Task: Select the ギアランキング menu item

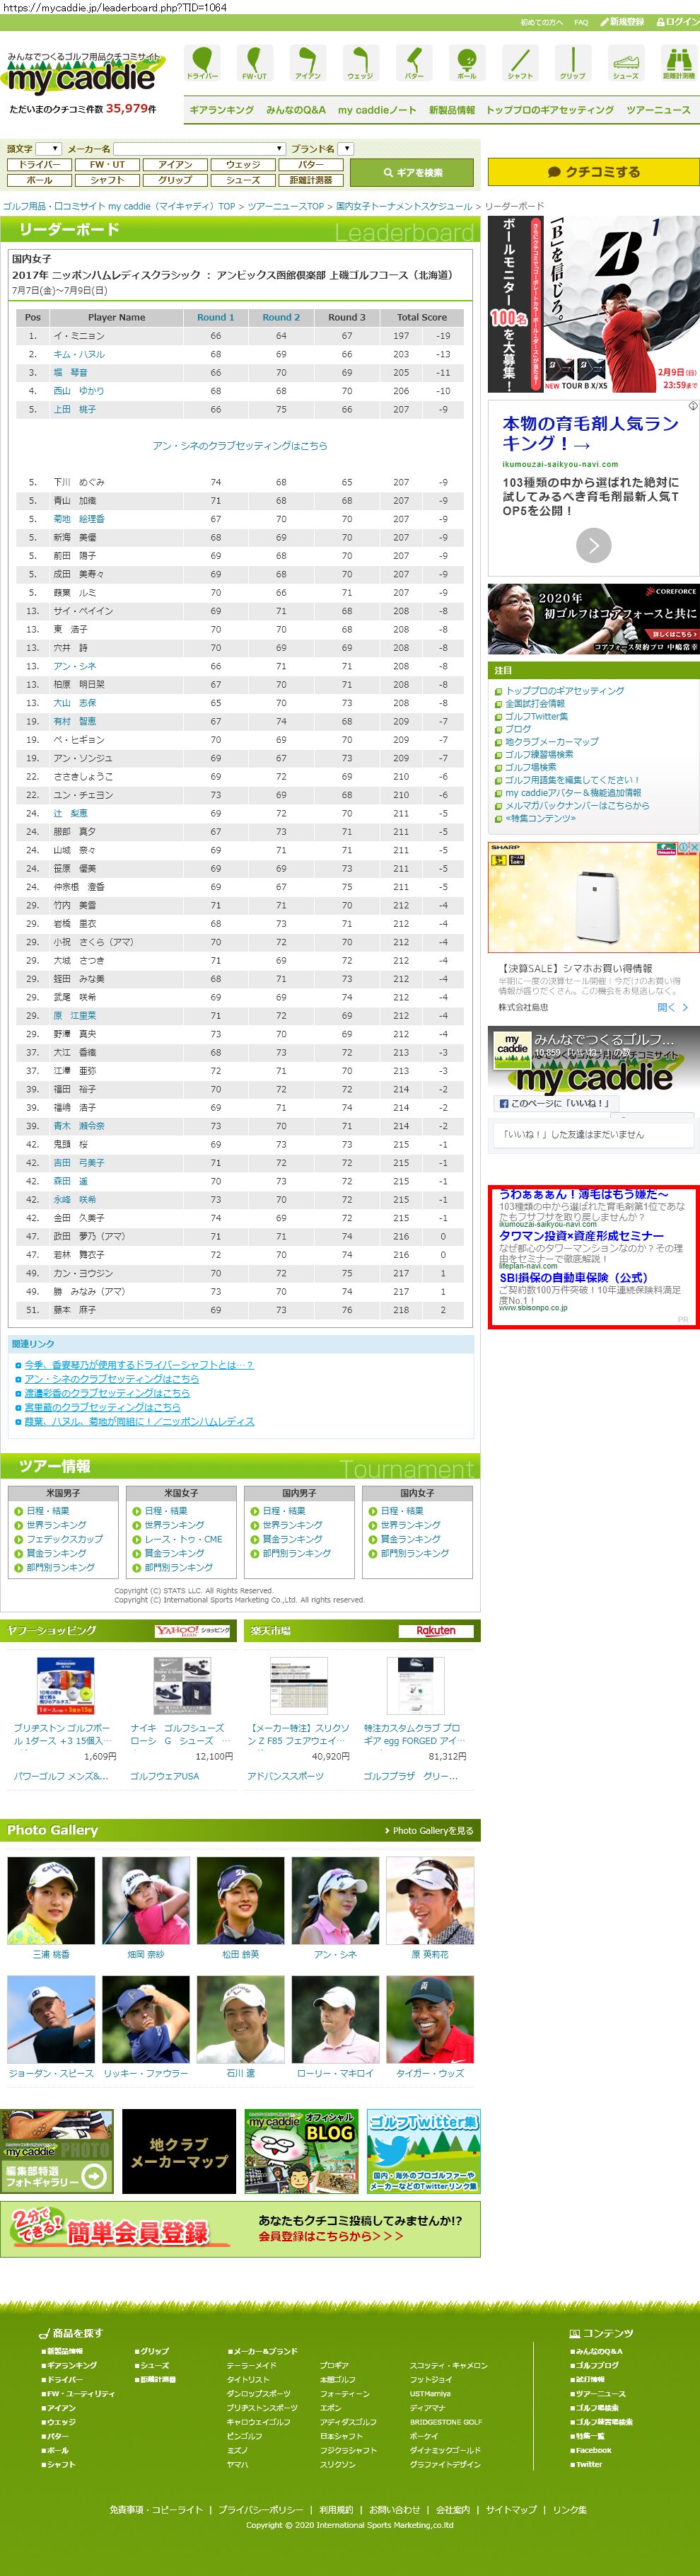Action: 222,110
